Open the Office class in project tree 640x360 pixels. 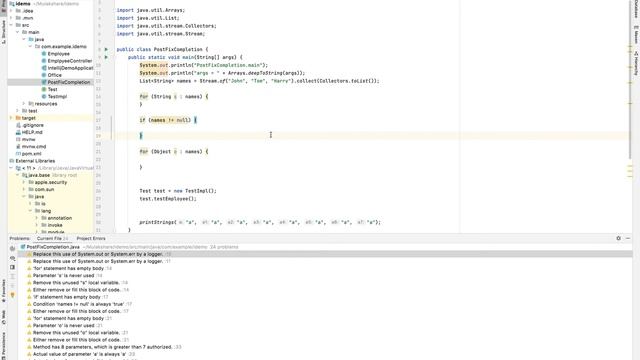[x=54, y=75]
